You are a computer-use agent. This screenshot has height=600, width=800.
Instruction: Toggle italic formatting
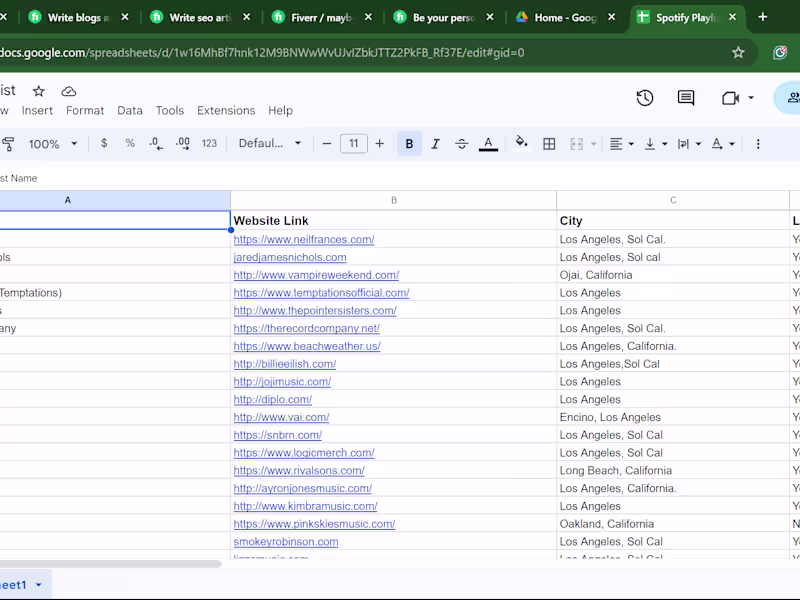435,143
